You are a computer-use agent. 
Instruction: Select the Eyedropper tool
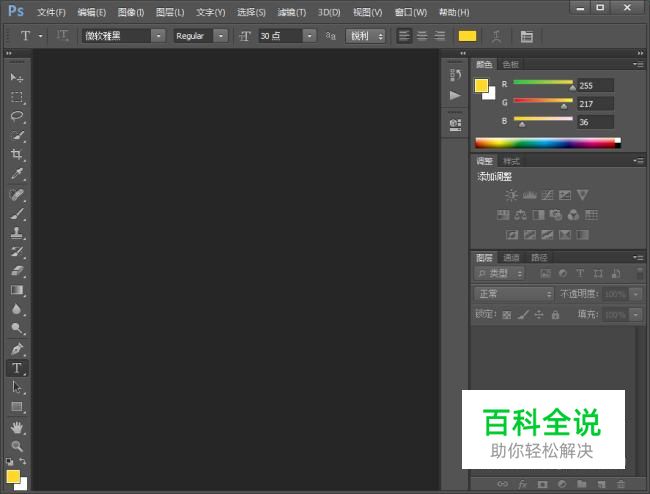[17, 174]
